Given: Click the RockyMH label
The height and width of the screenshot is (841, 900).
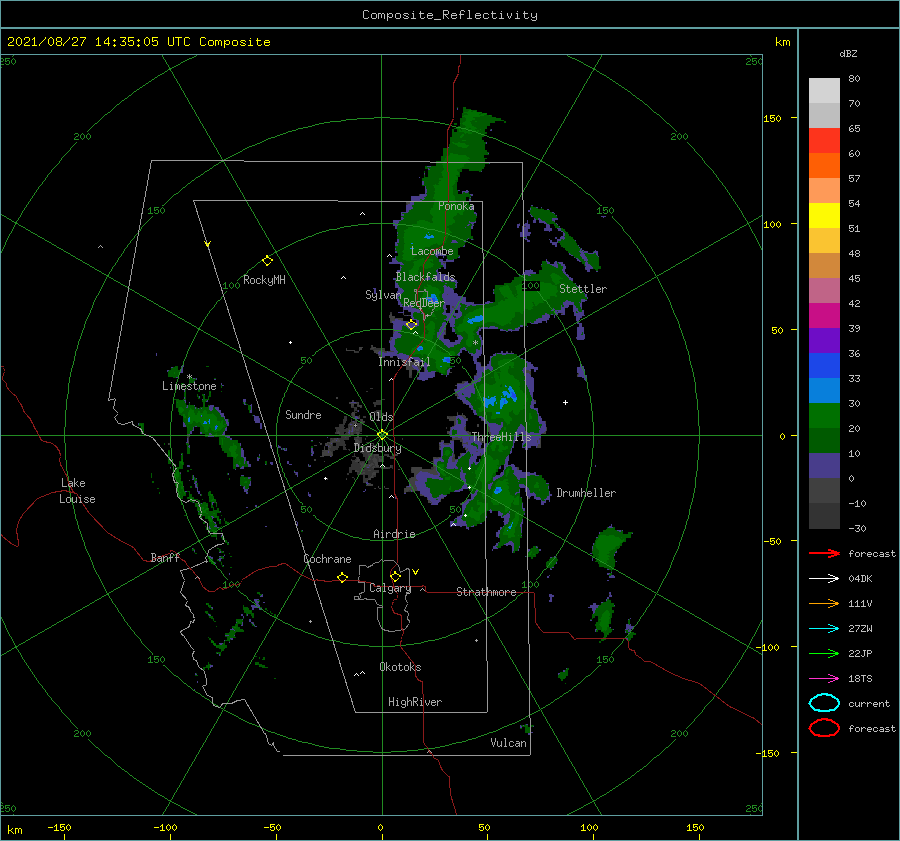Looking at the screenshot, I should click(264, 280).
